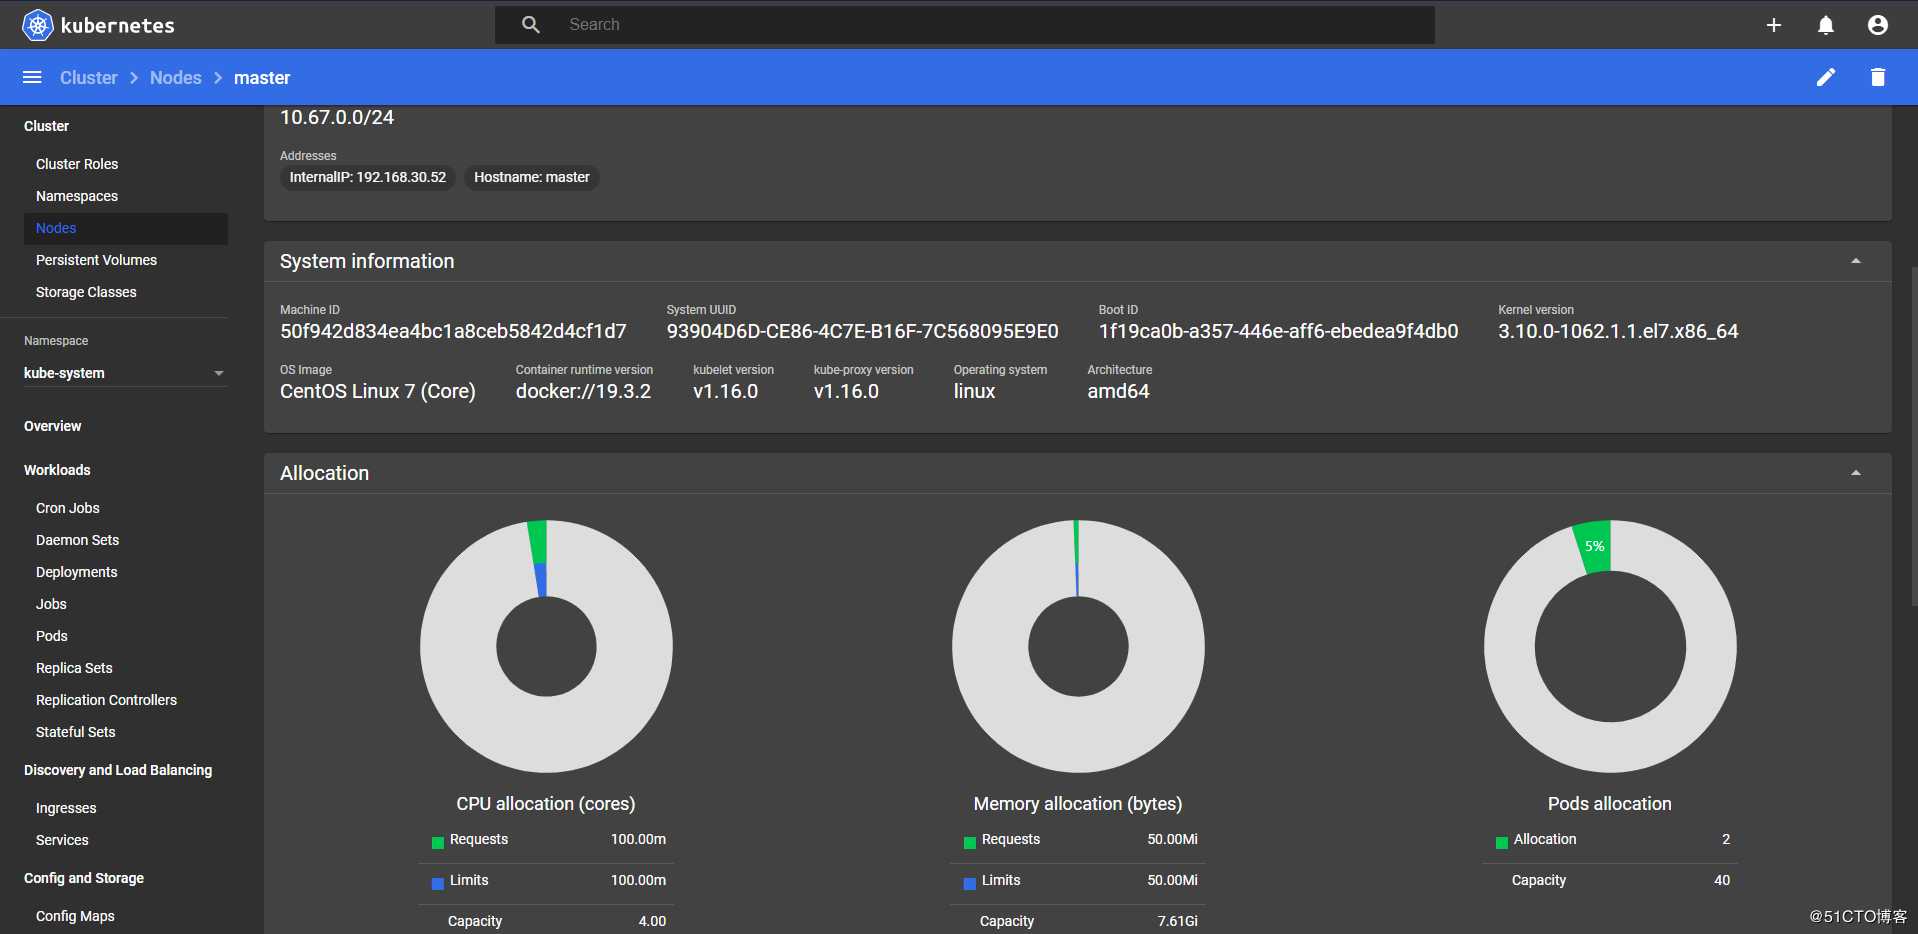1918x934 pixels.
Task: Click blue CPU Limits legend swatch
Action: [437, 884]
